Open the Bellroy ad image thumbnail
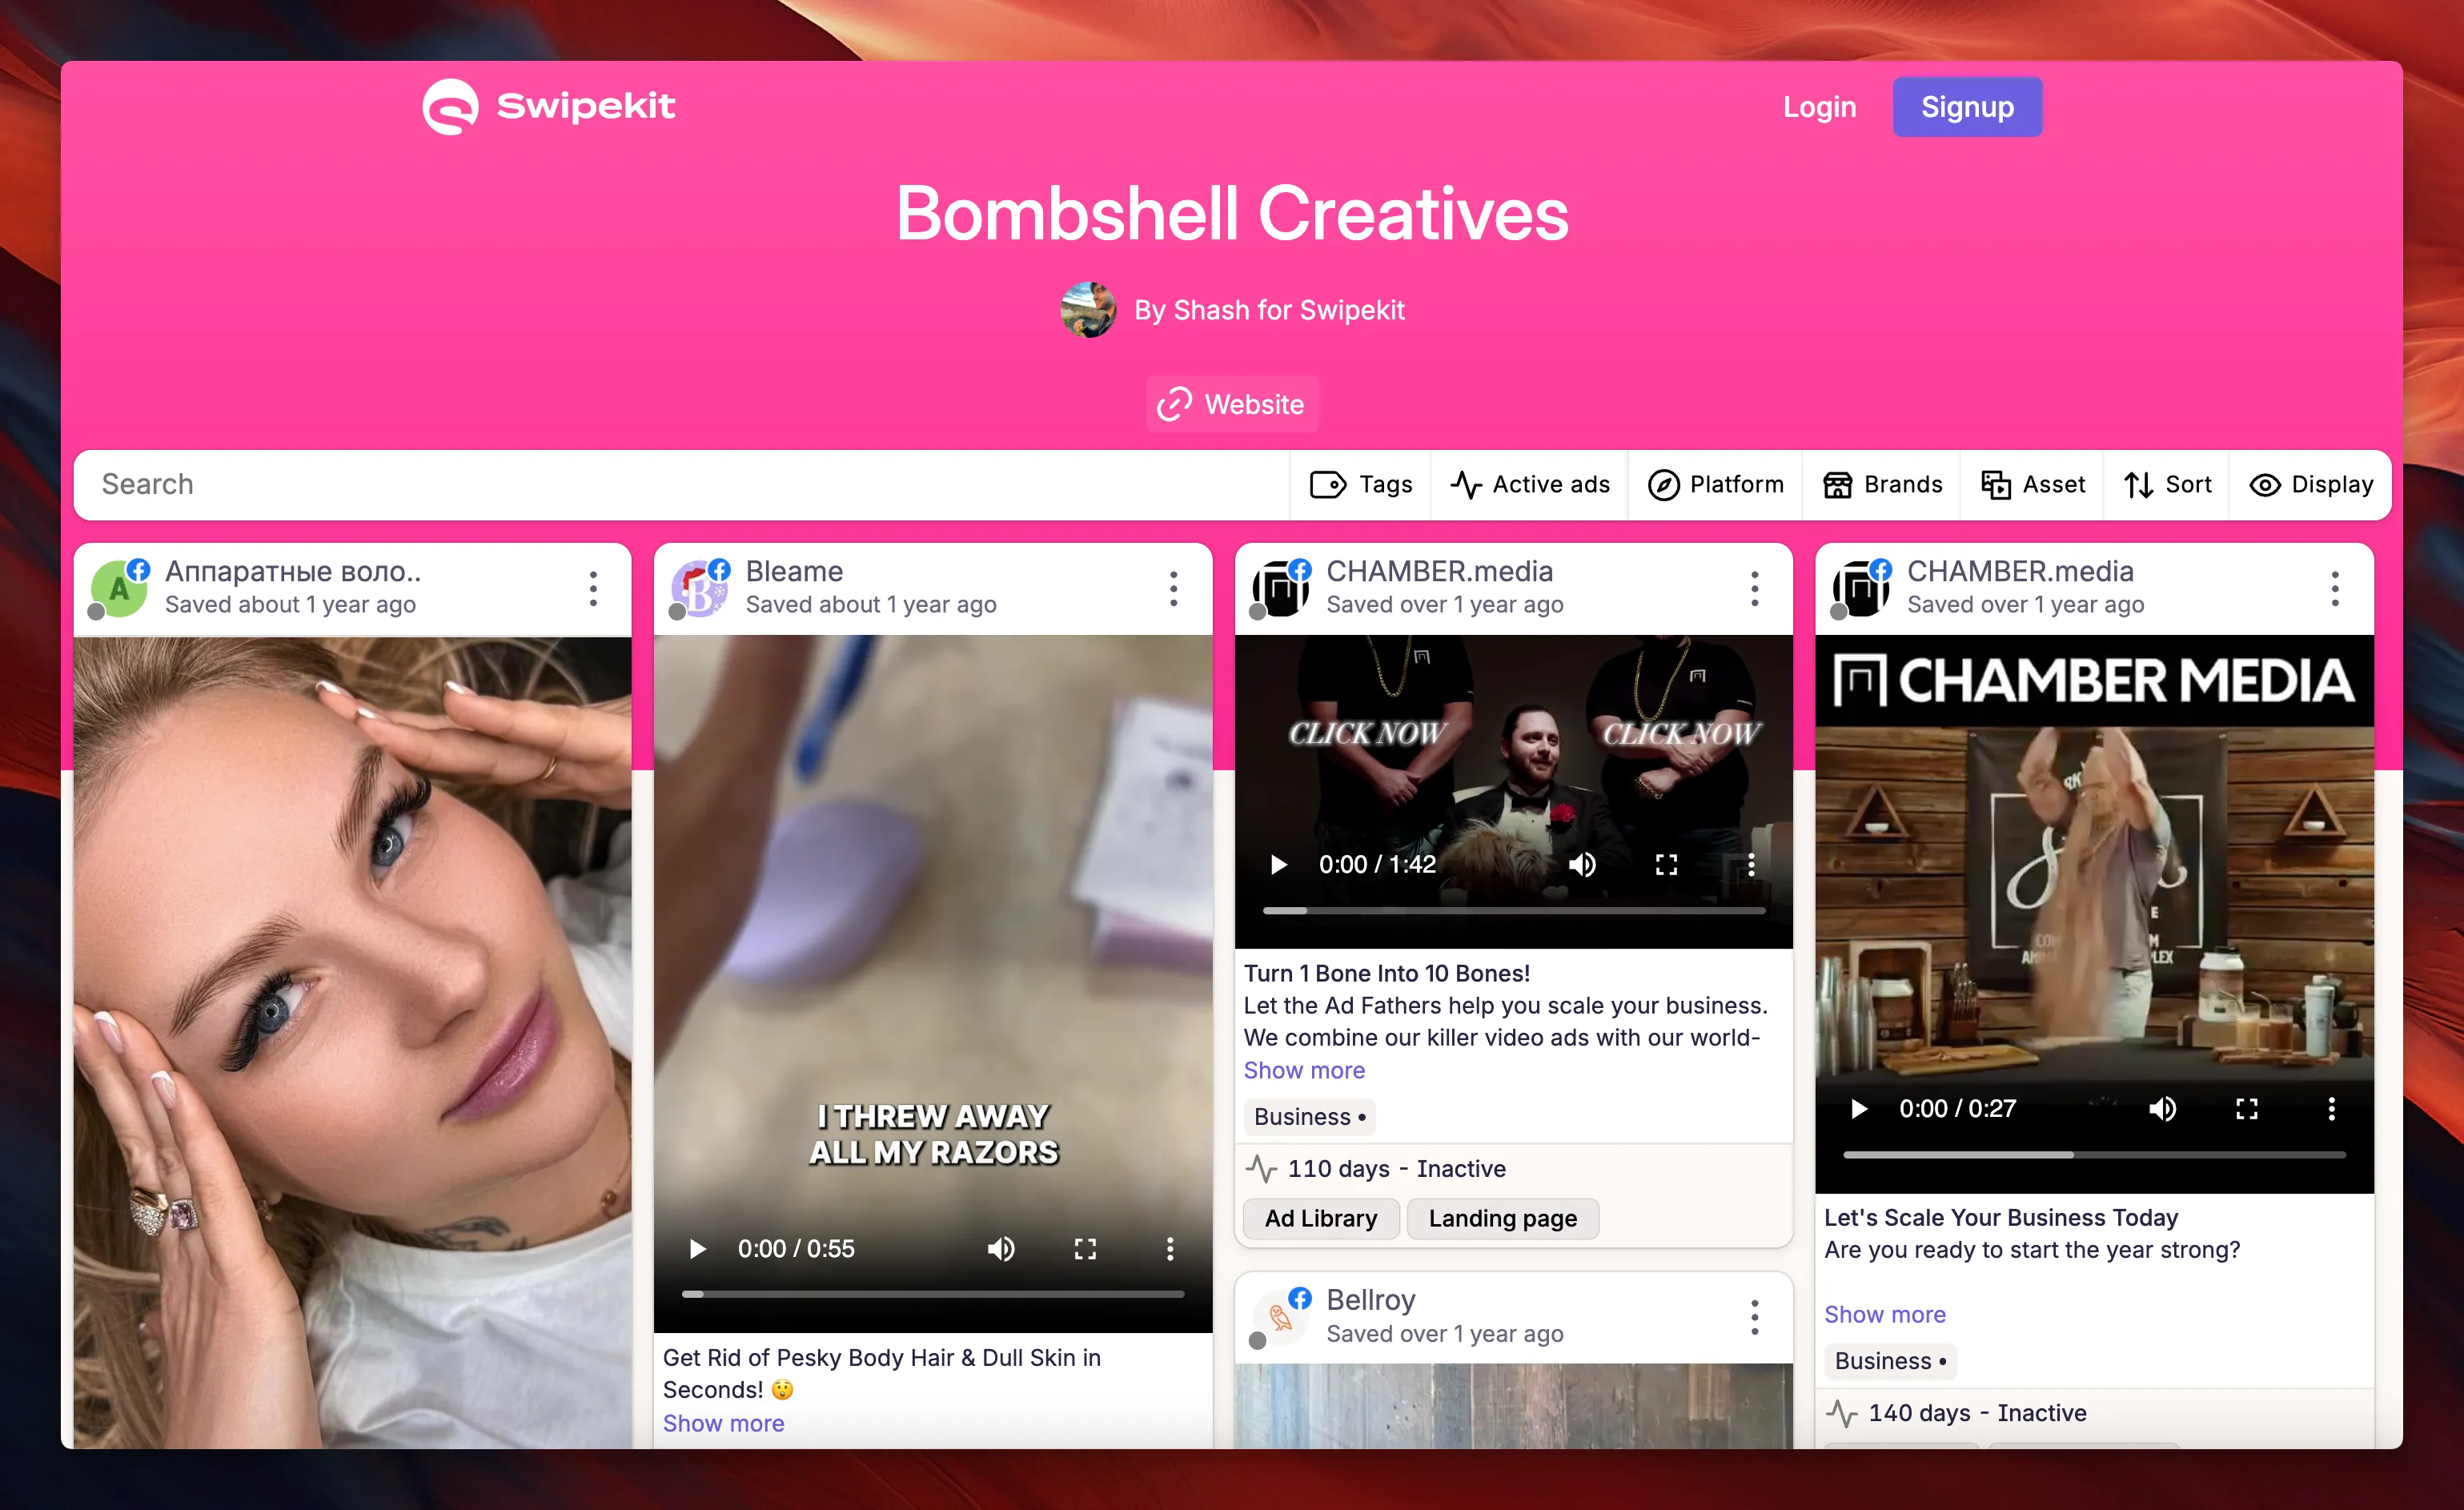 pyautogui.click(x=1514, y=1406)
